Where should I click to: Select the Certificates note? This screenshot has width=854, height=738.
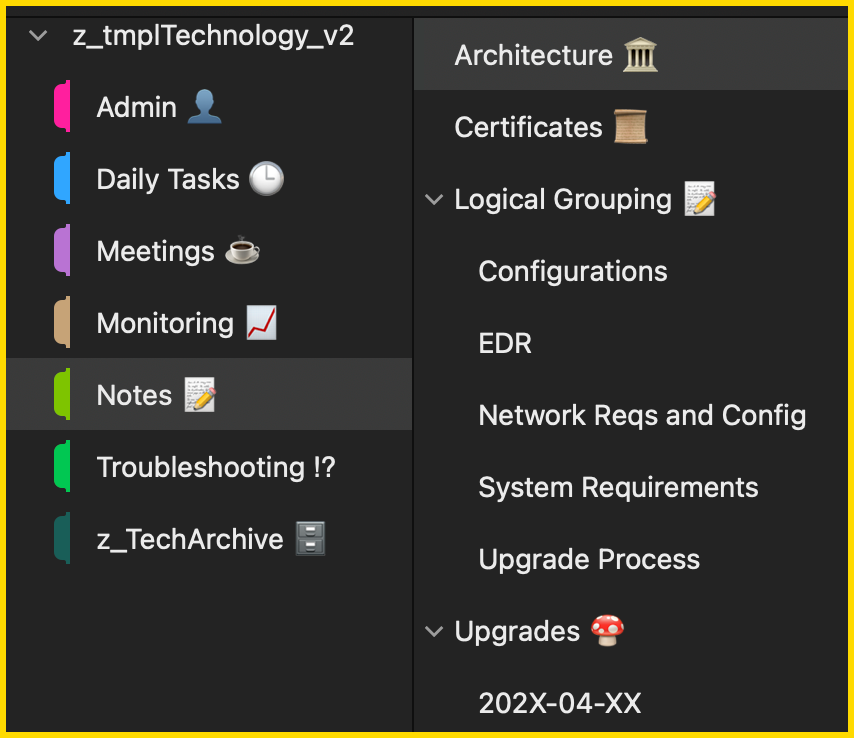[528, 126]
